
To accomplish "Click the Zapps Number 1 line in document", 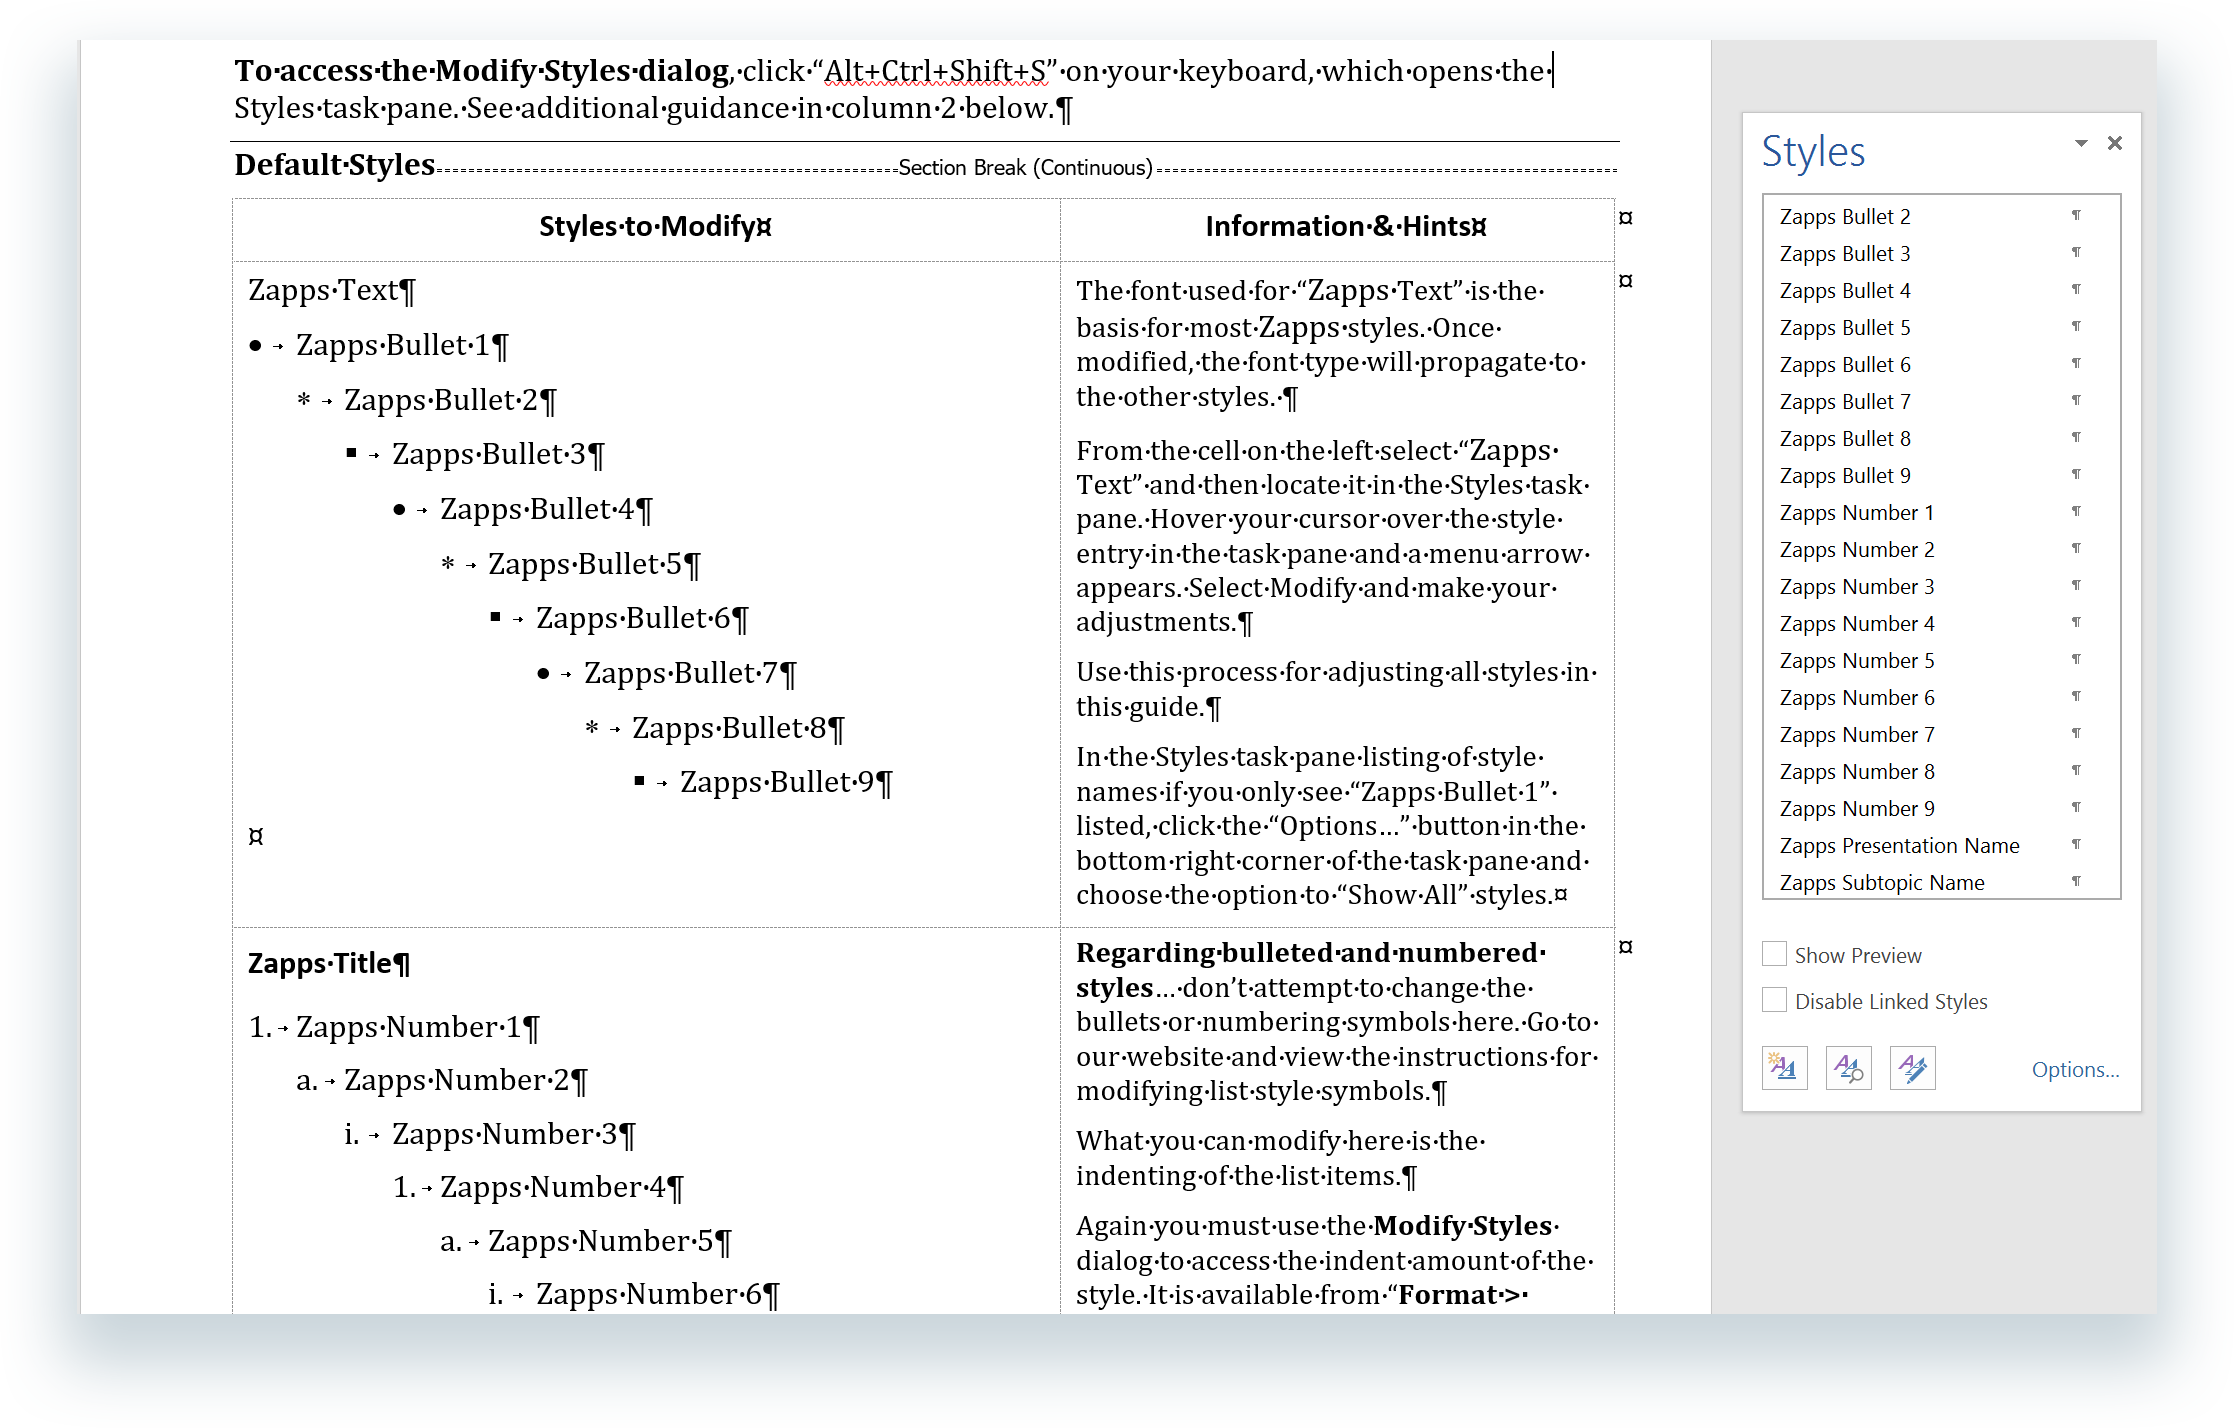I will pos(417,1027).
